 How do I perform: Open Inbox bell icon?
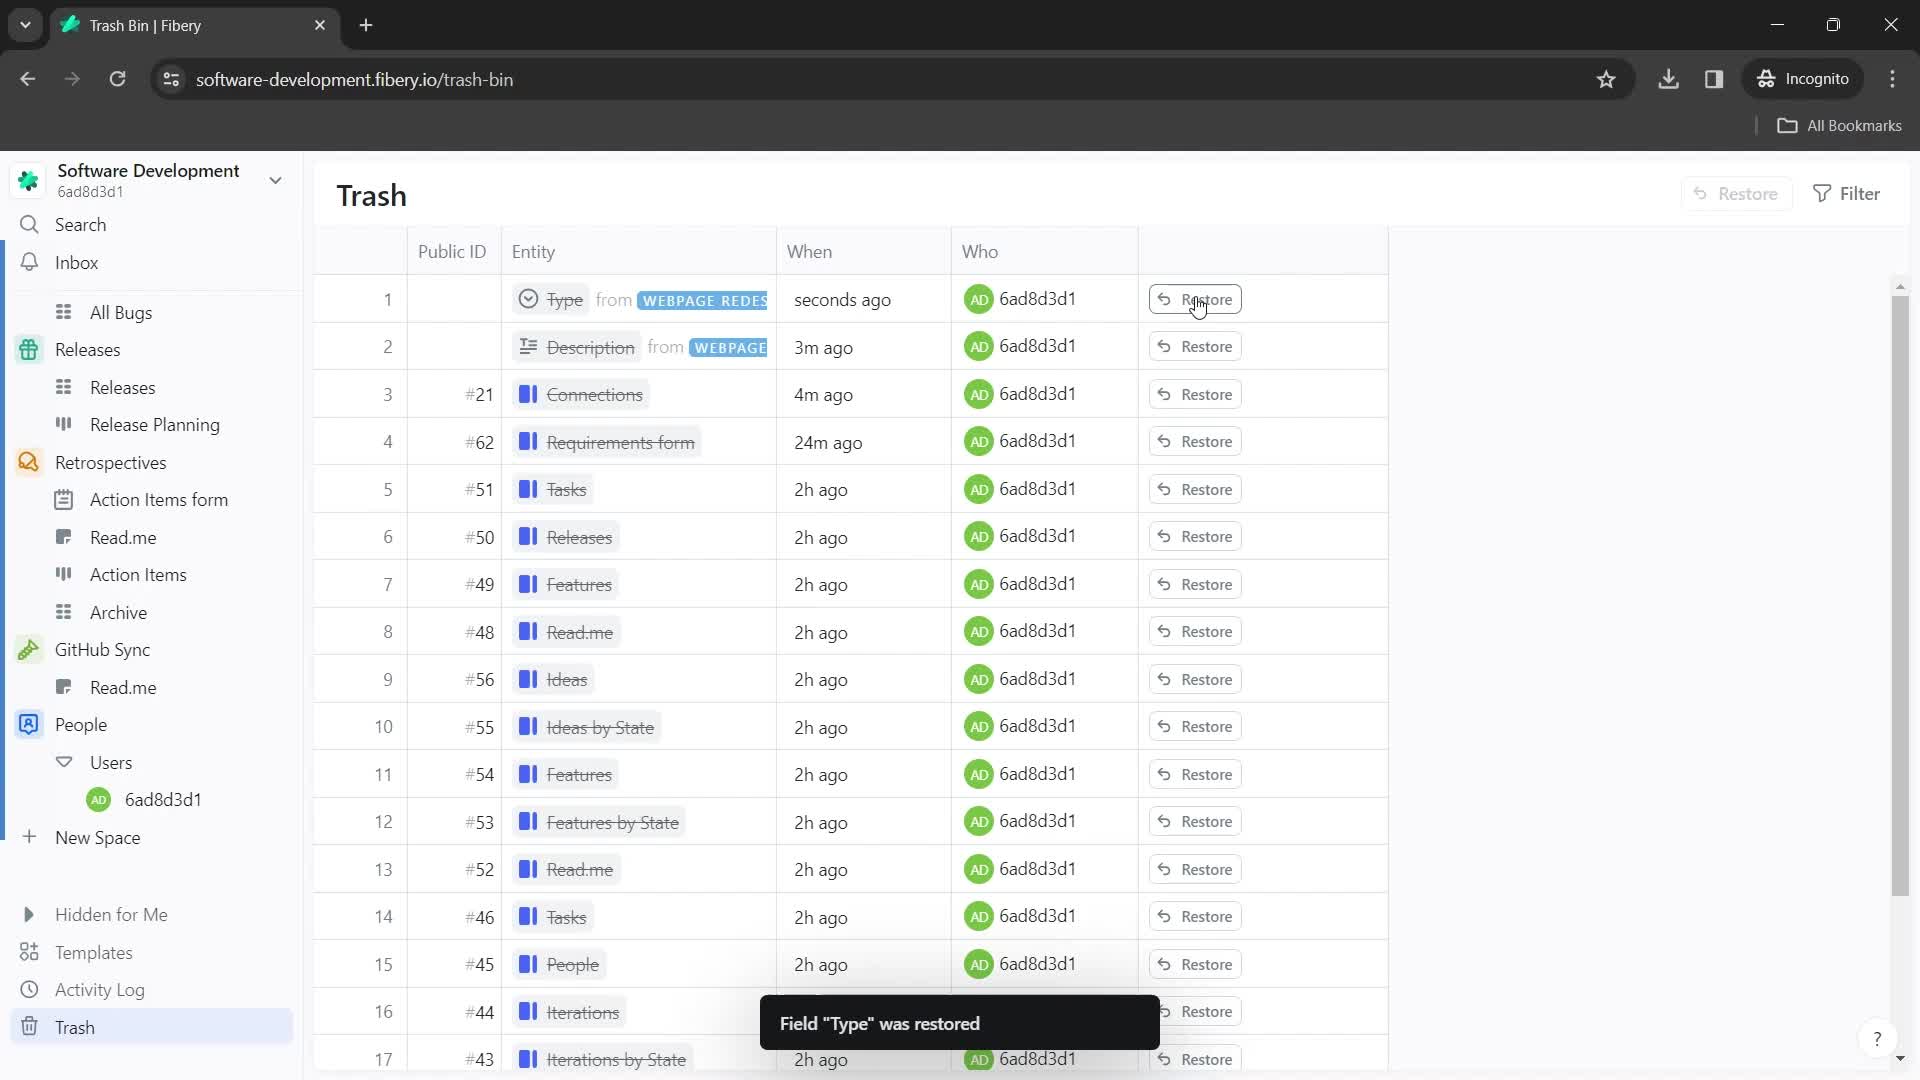(29, 262)
